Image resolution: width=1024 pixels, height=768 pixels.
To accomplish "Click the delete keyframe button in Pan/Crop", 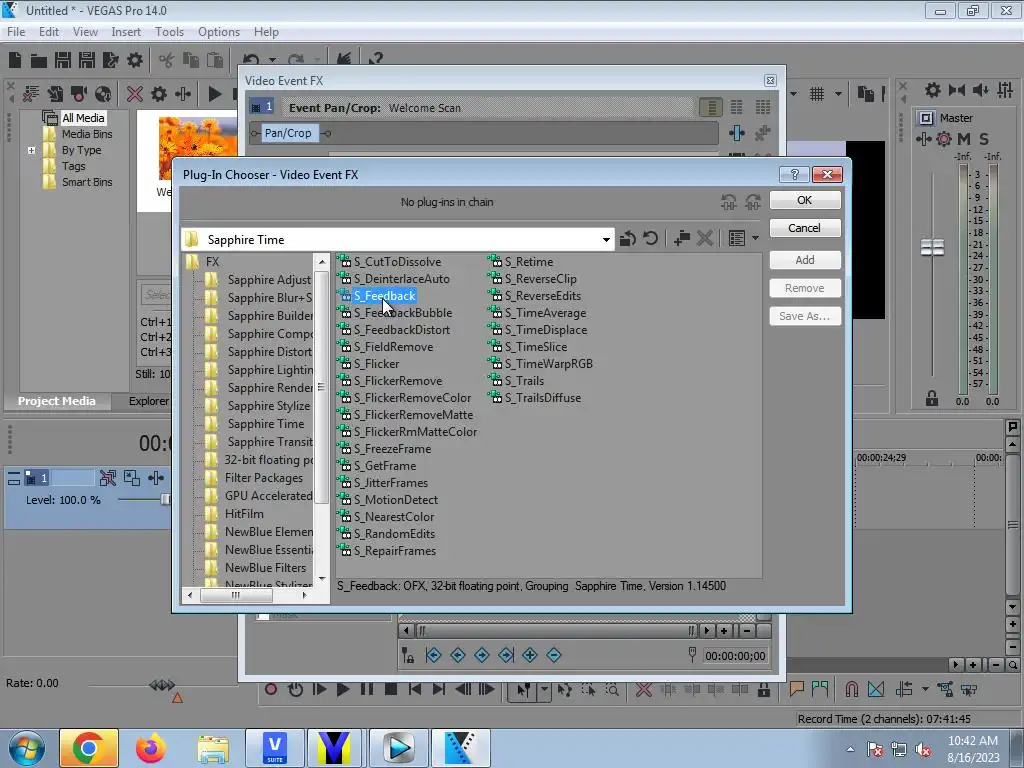I will (554, 655).
